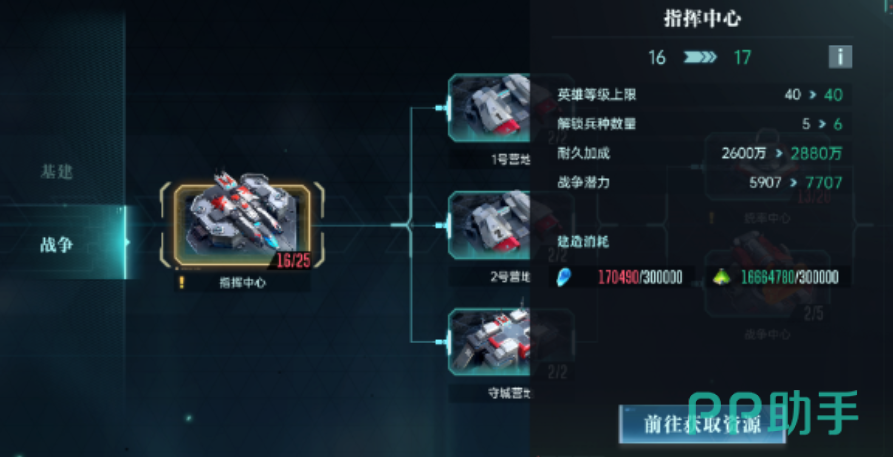This screenshot has width=893, height=457.
Task: Select the 战争潜力 stat row
Action: coord(701,182)
